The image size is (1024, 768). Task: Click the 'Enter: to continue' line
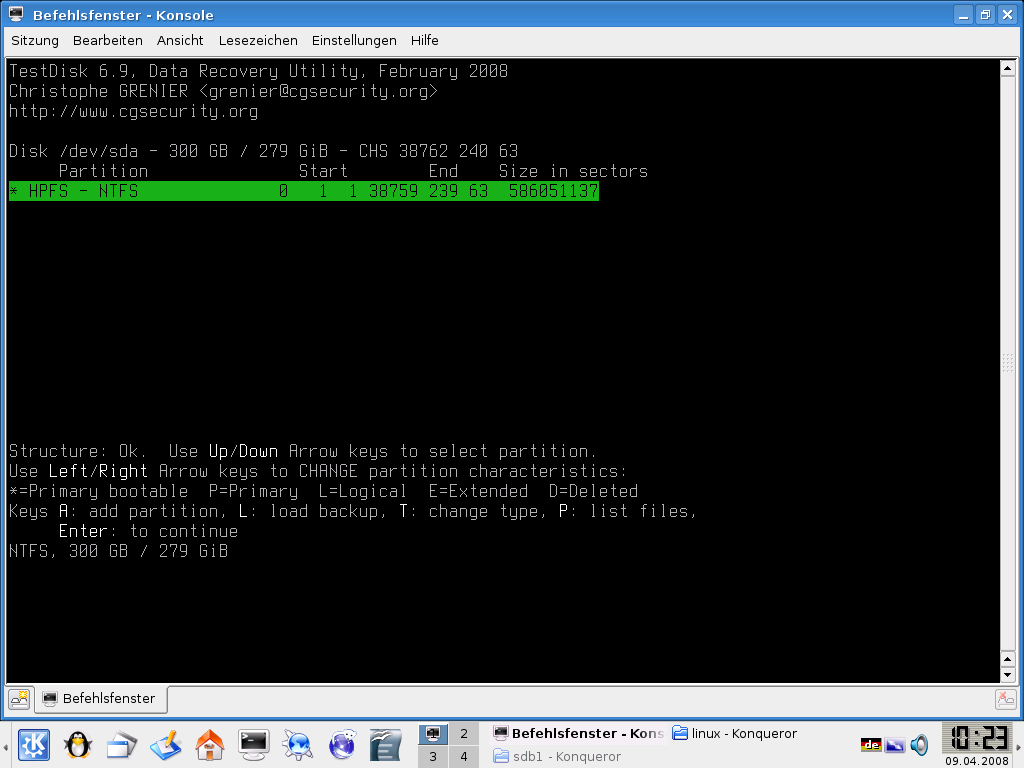[x=148, y=531]
